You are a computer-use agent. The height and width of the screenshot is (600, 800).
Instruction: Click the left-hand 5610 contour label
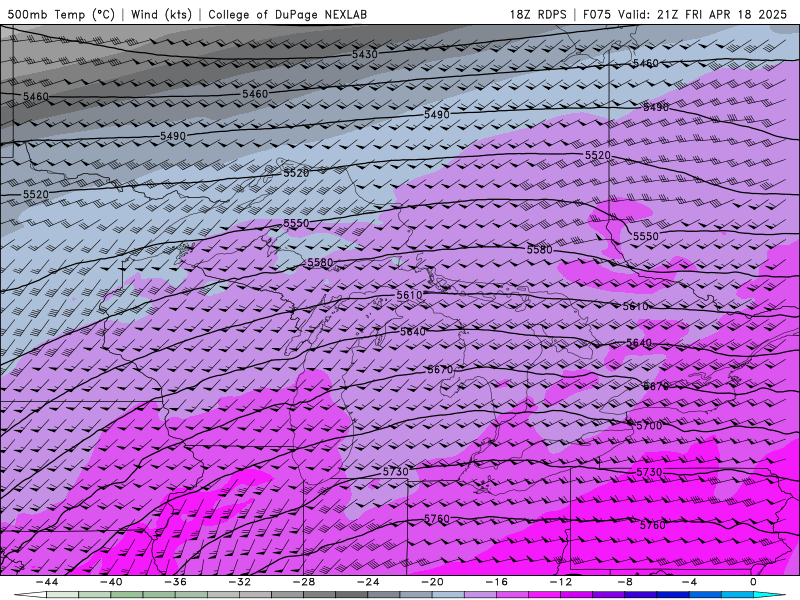(x=409, y=295)
